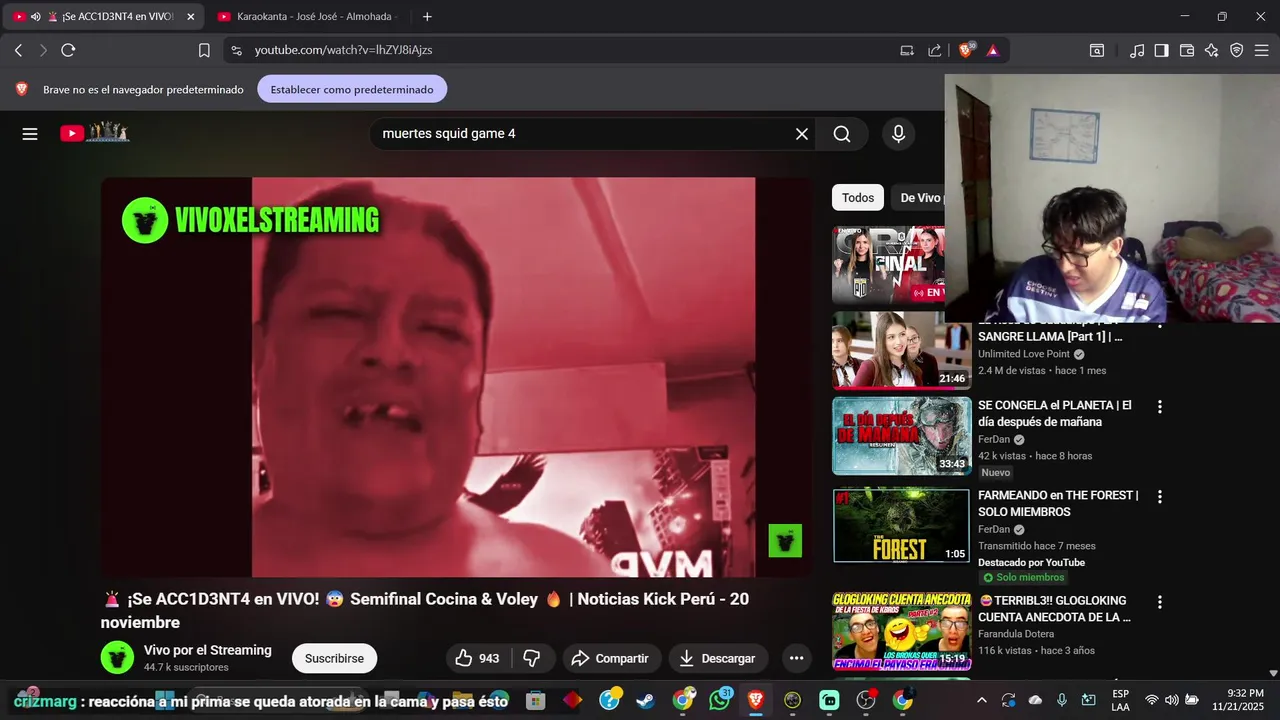The height and width of the screenshot is (720, 1280).
Task: Open 'SE CONGELA el PLANETA' video title
Action: click(1055, 414)
